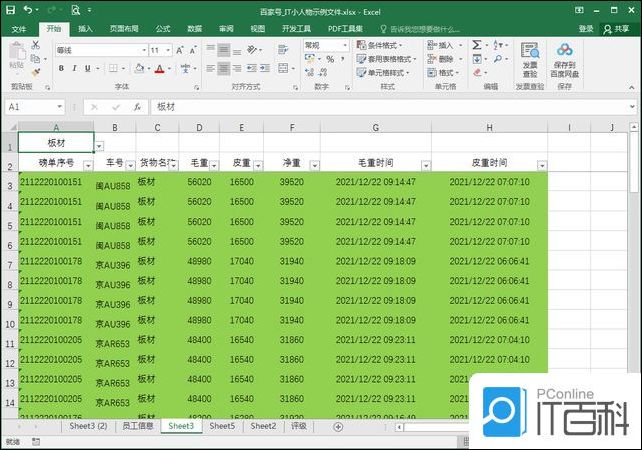Click the Print Preview icon in quick access toolbar
This screenshot has height=450, width=642.
point(75,10)
